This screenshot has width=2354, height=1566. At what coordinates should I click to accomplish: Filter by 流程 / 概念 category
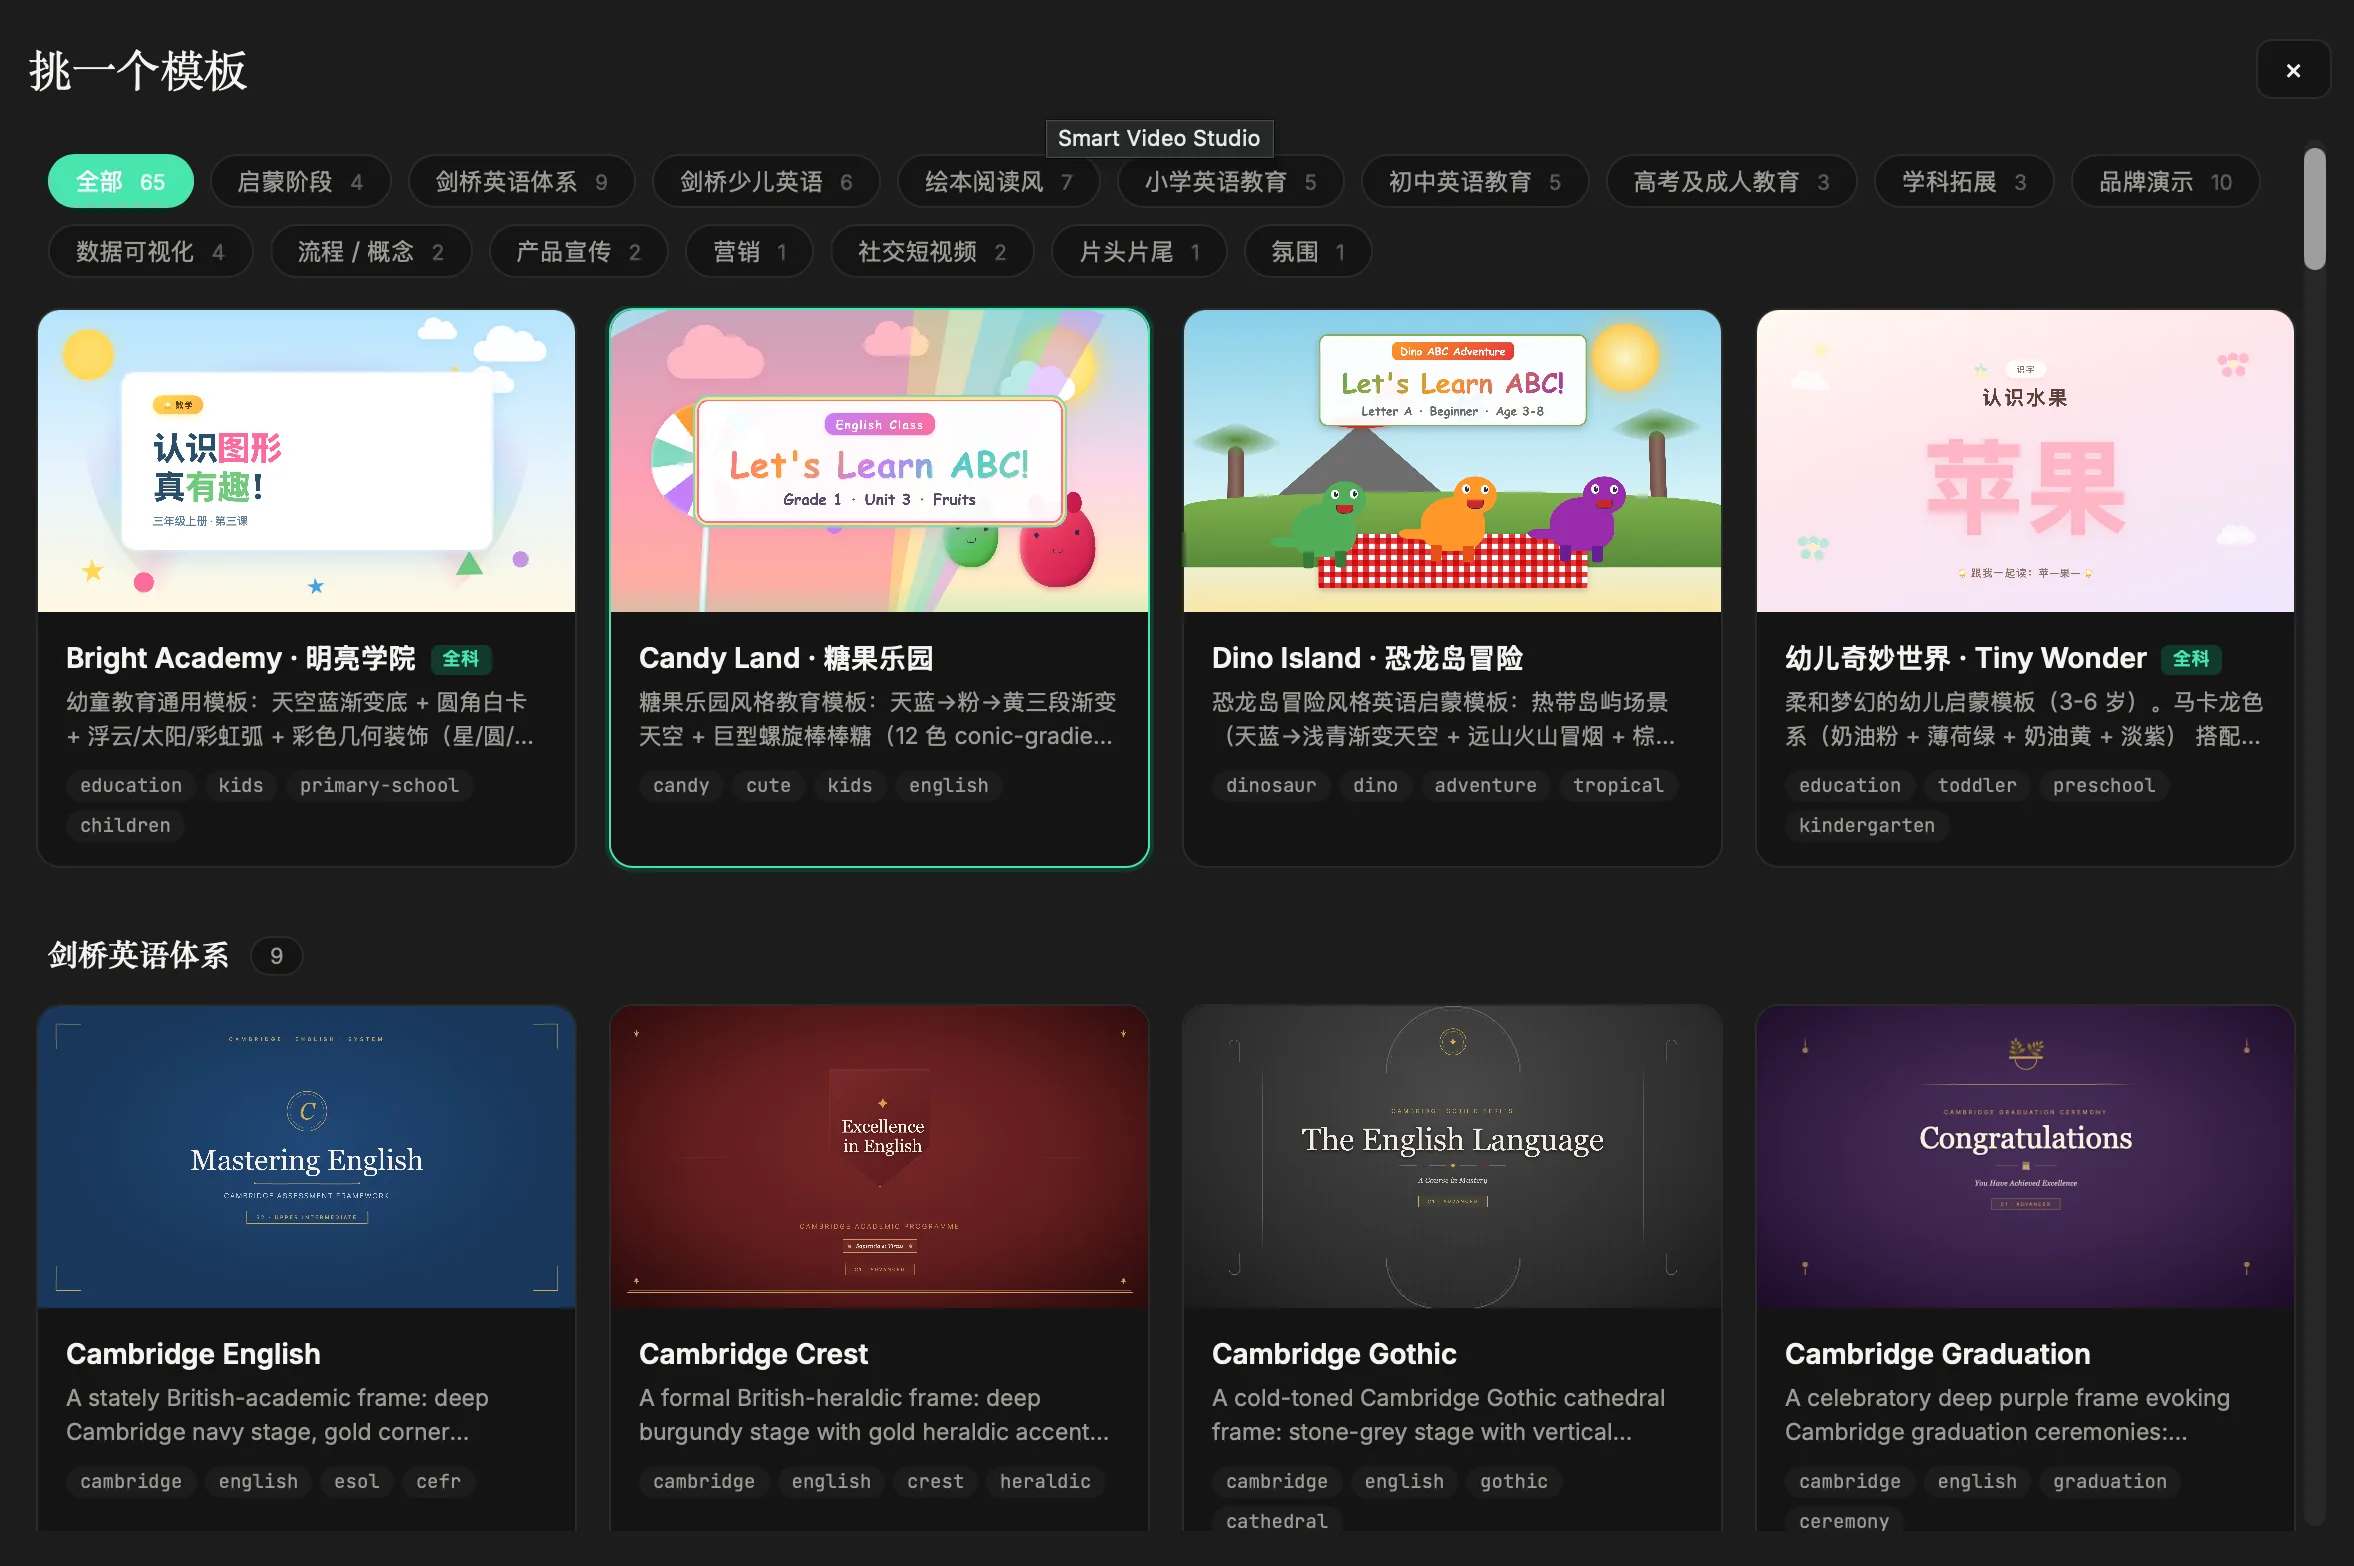tap(370, 252)
